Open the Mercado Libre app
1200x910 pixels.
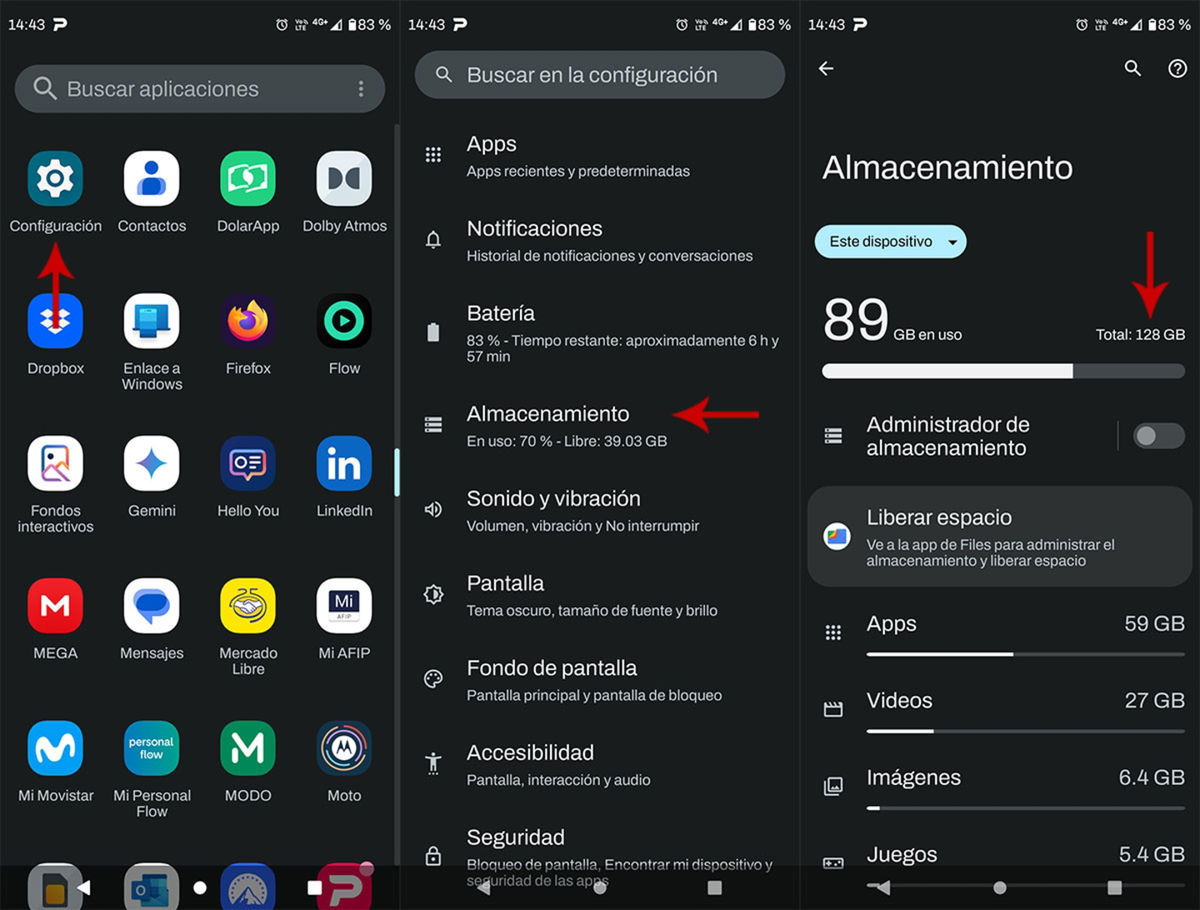point(248,606)
